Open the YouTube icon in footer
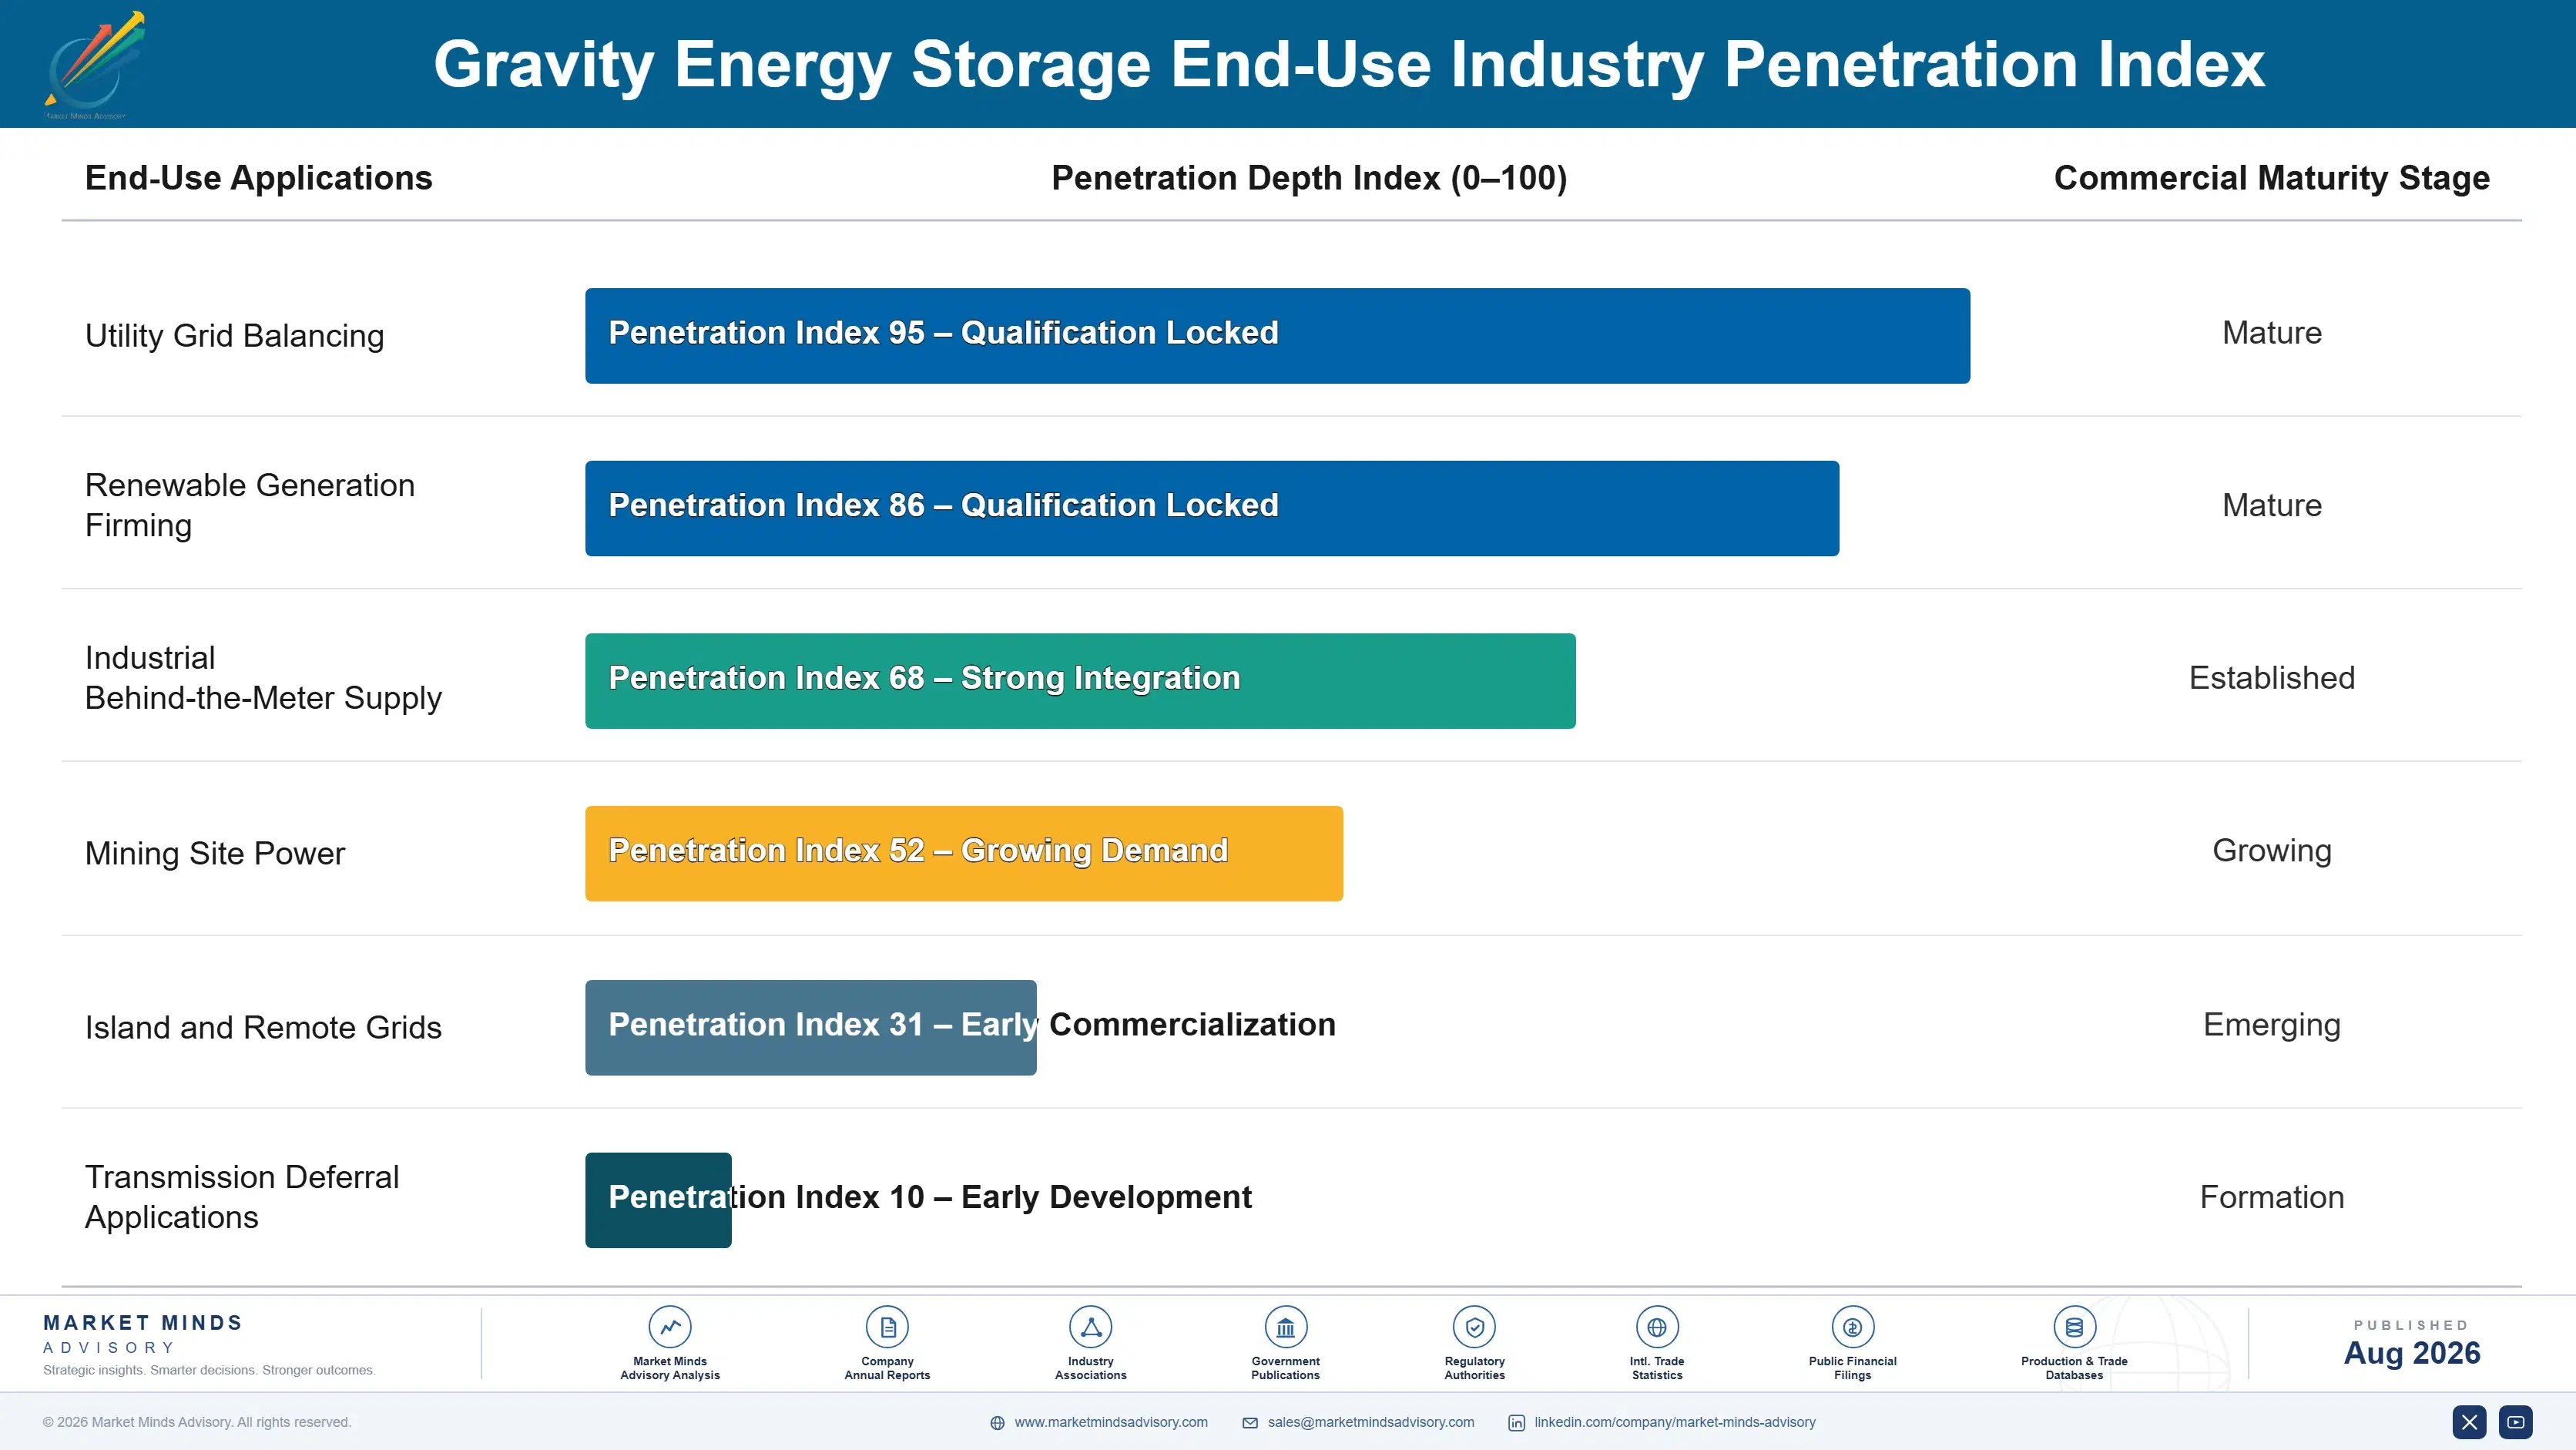 pyautogui.click(x=2515, y=1421)
